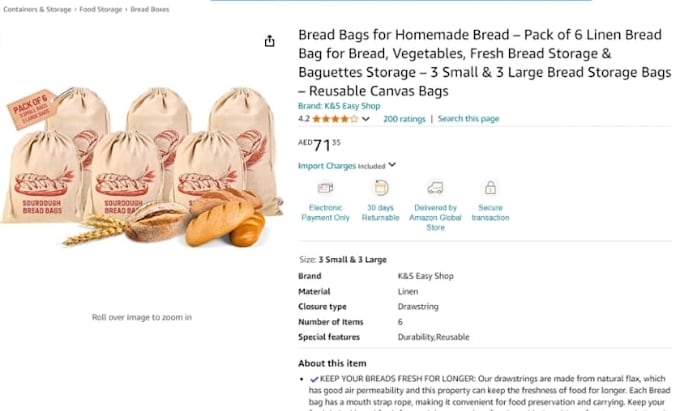Open the Food Storage breadcrumb
Image resolution: width=680 pixels, height=411 pixels.
(x=101, y=9)
